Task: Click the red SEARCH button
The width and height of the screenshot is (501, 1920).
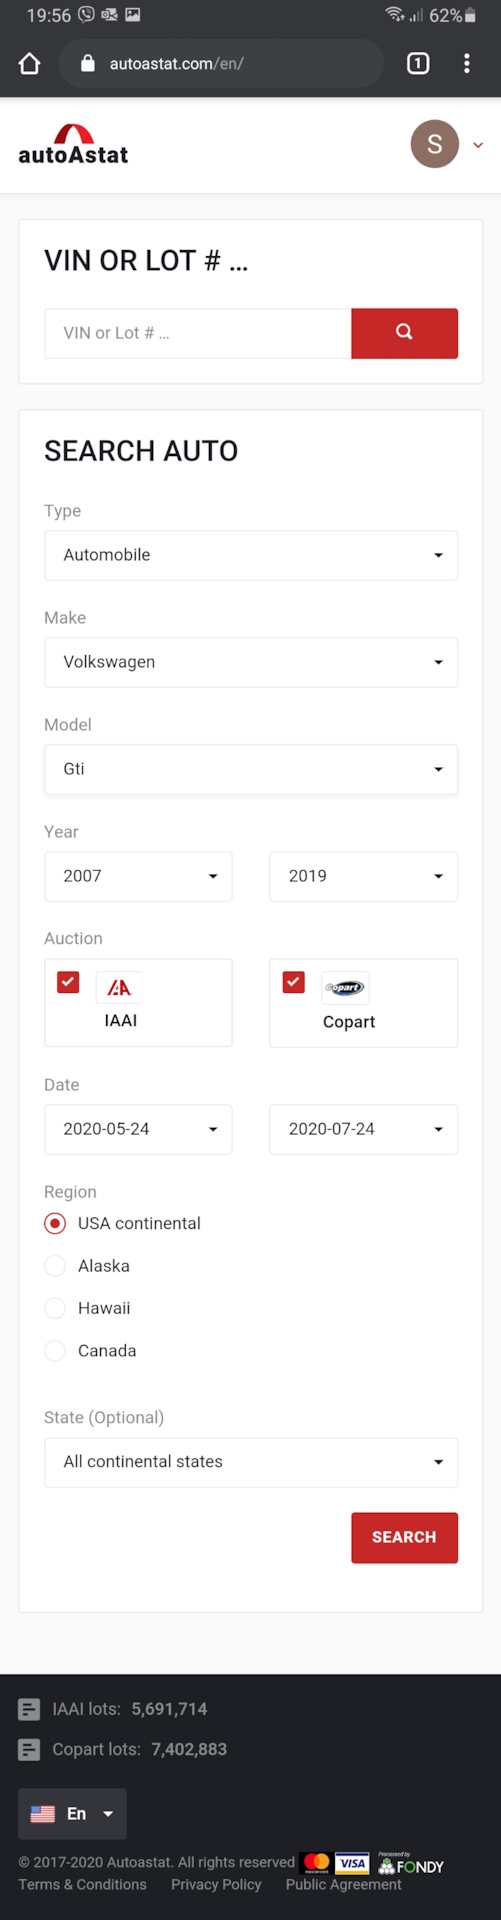Action: pyautogui.click(x=404, y=1537)
